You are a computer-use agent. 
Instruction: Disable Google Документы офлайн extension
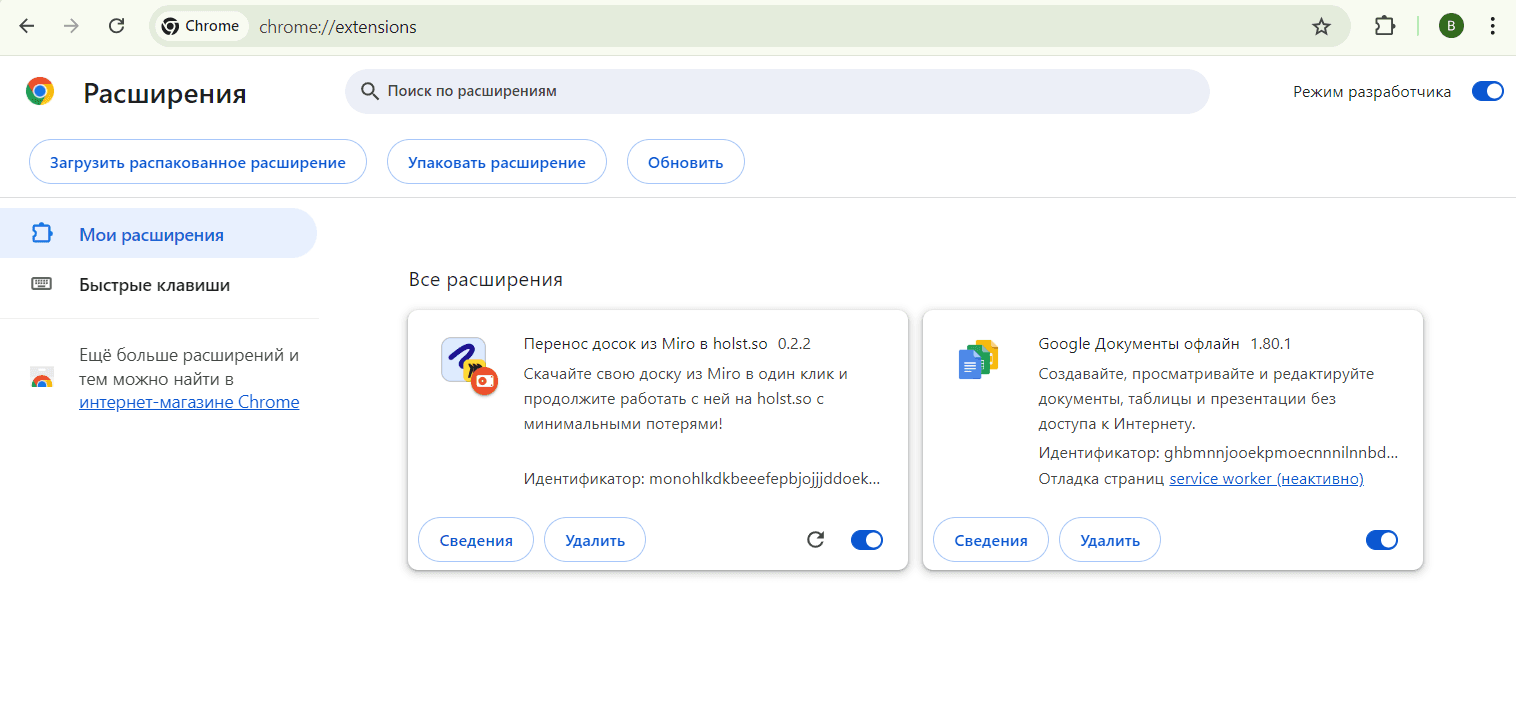[x=1381, y=540]
